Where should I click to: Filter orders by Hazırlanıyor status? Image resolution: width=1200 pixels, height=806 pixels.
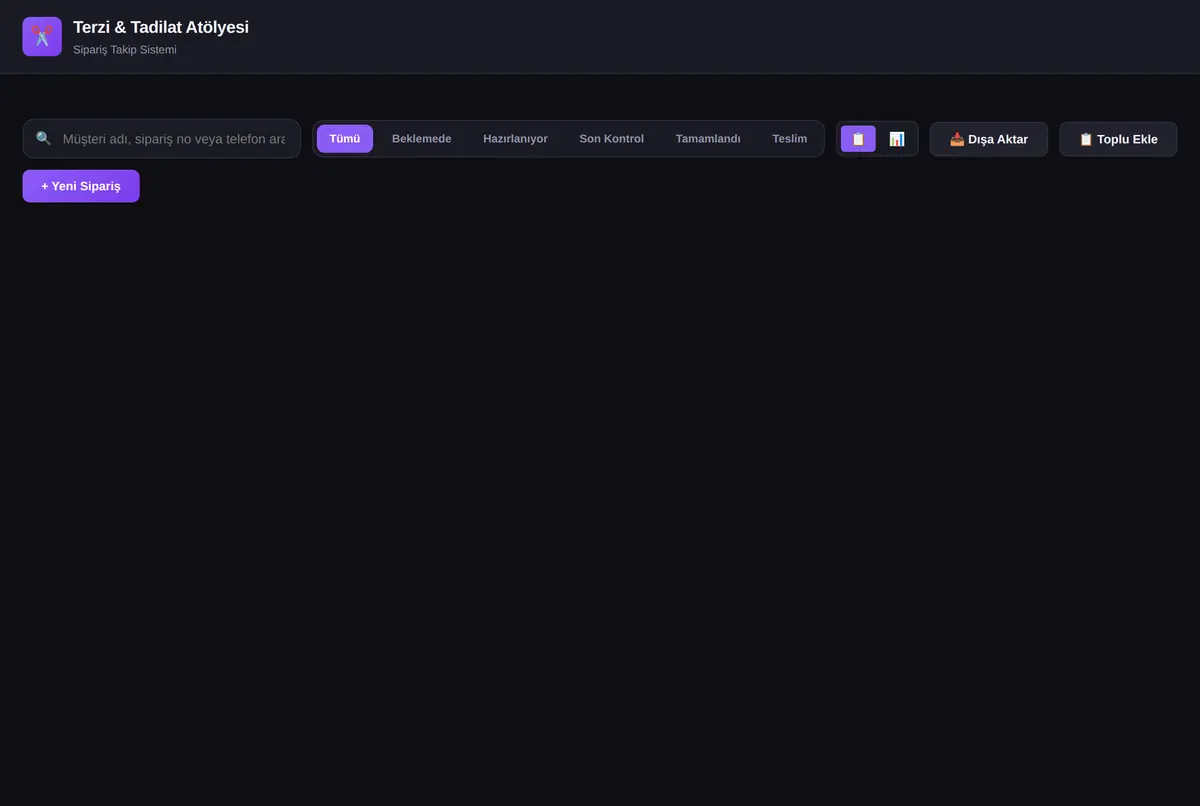tap(515, 139)
